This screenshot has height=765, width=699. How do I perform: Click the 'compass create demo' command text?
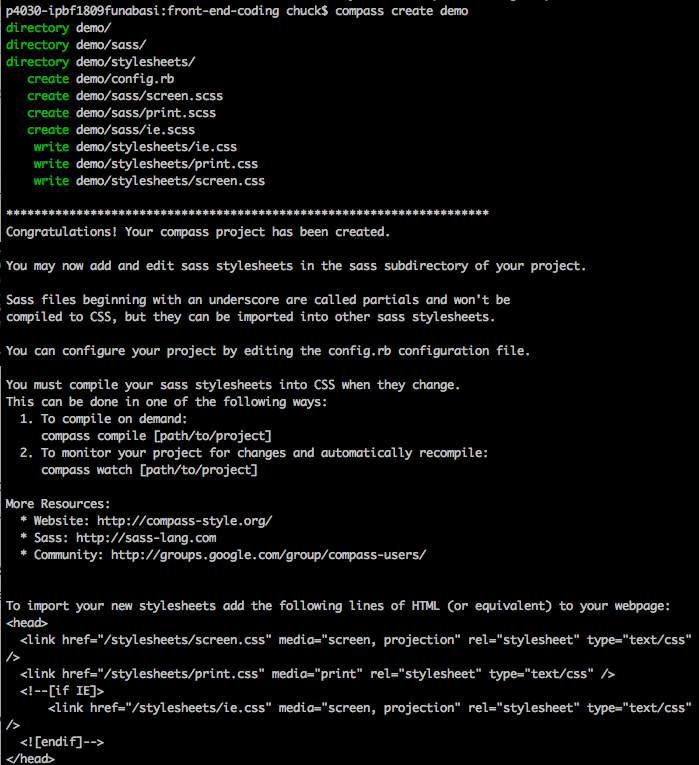[x=401, y=11]
